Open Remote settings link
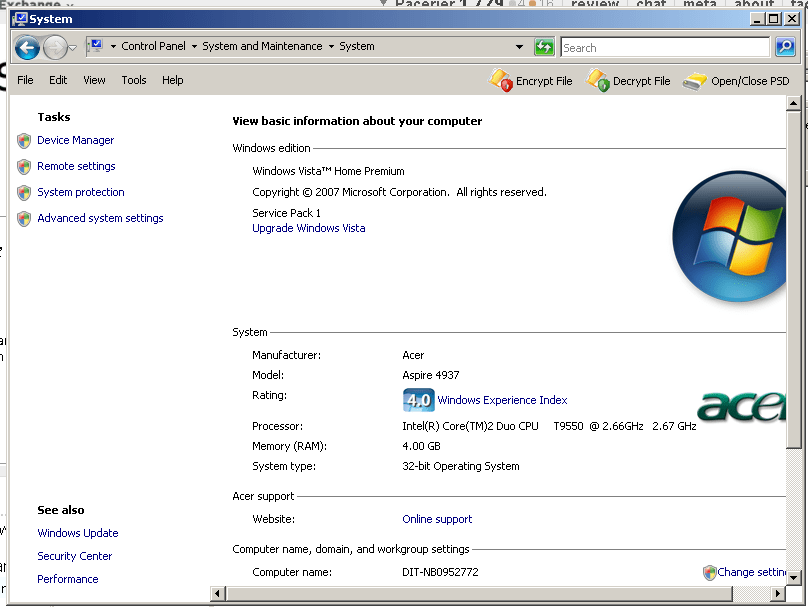 76,166
